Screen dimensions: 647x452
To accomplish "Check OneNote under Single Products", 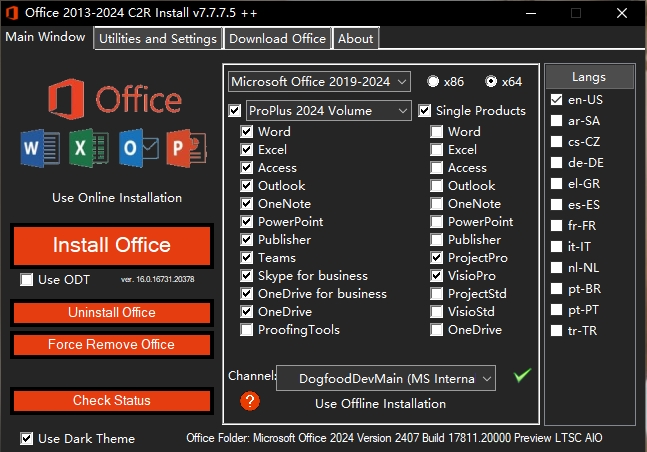I will tap(437, 204).
